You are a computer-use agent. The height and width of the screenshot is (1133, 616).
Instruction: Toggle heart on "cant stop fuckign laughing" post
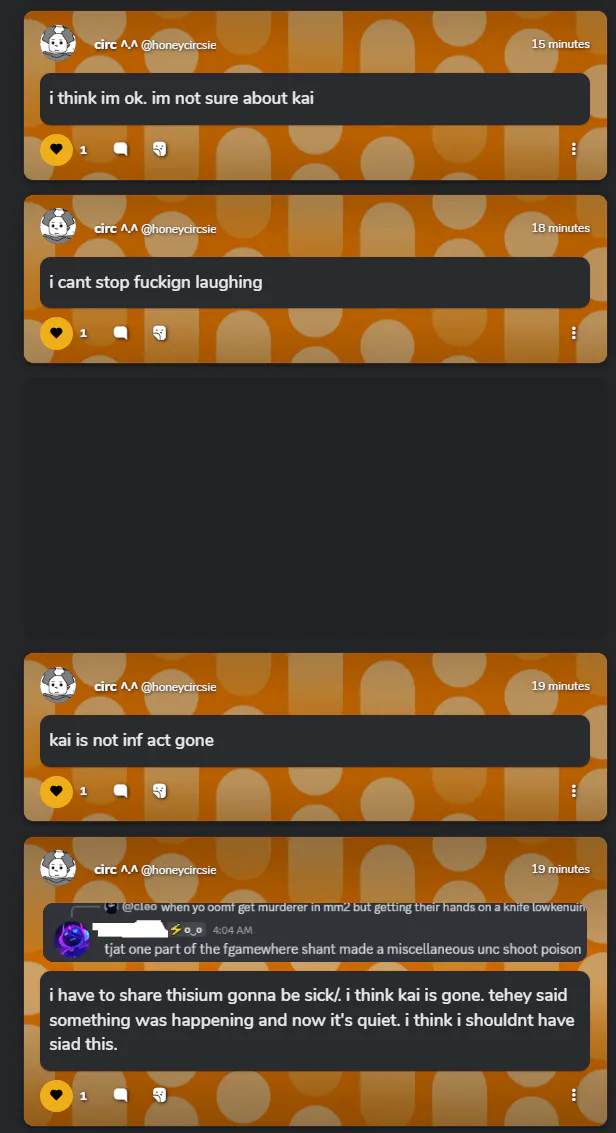point(56,333)
